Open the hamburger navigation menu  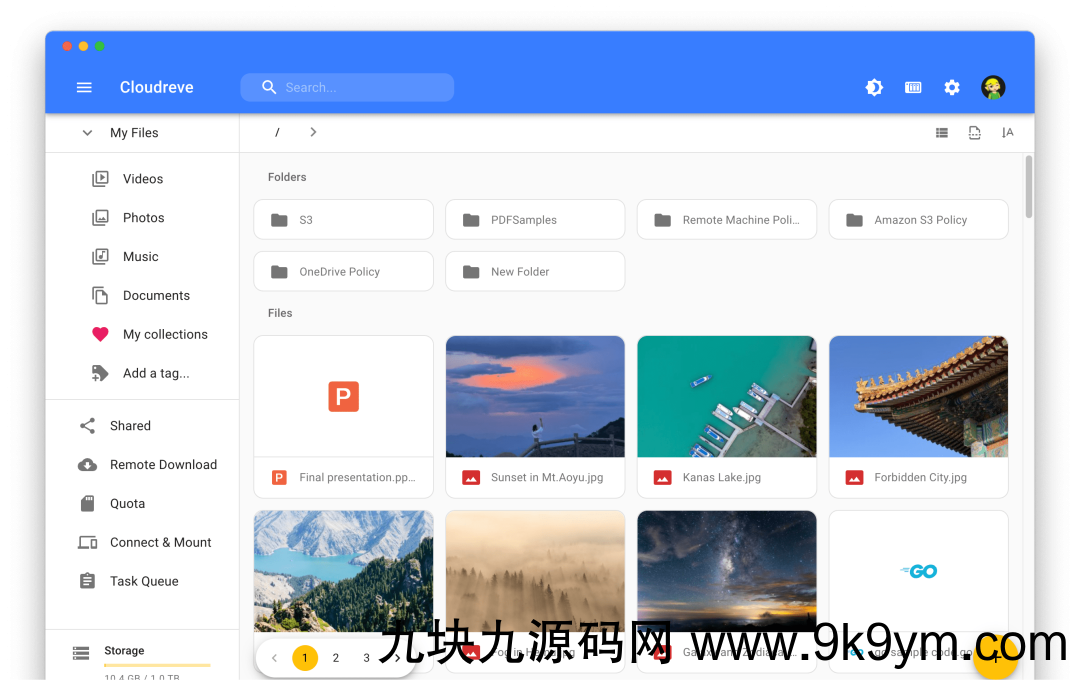click(x=84, y=88)
